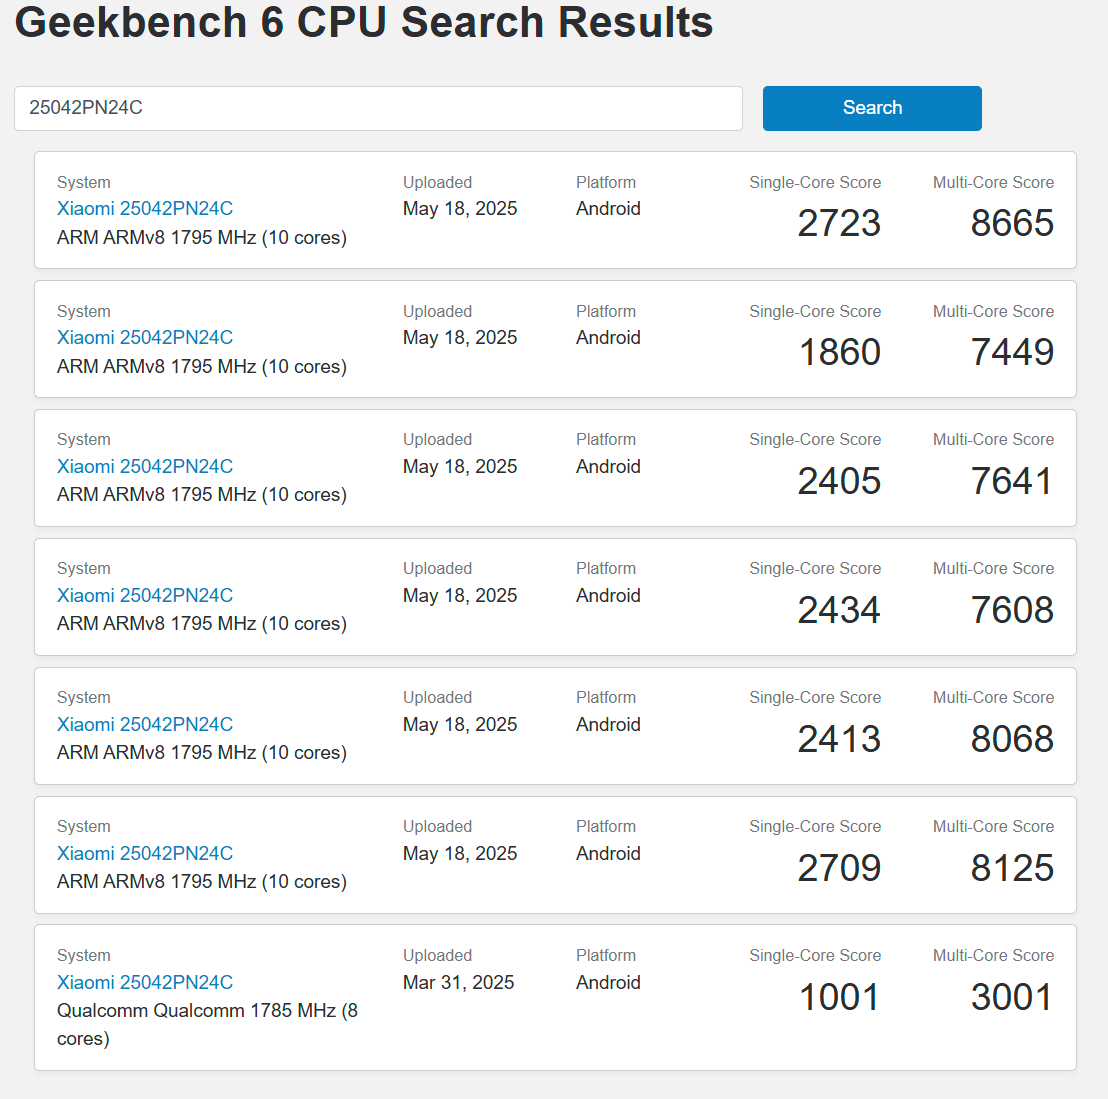Click the 3001 multi-core score
Image resolution: width=1108 pixels, height=1099 pixels.
[x=1012, y=997]
